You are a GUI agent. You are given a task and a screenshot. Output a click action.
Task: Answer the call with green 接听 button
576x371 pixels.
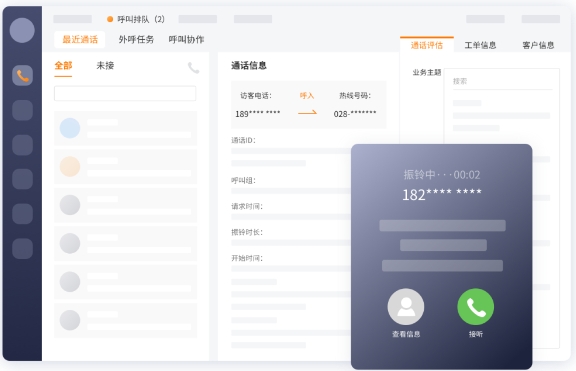coord(475,307)
